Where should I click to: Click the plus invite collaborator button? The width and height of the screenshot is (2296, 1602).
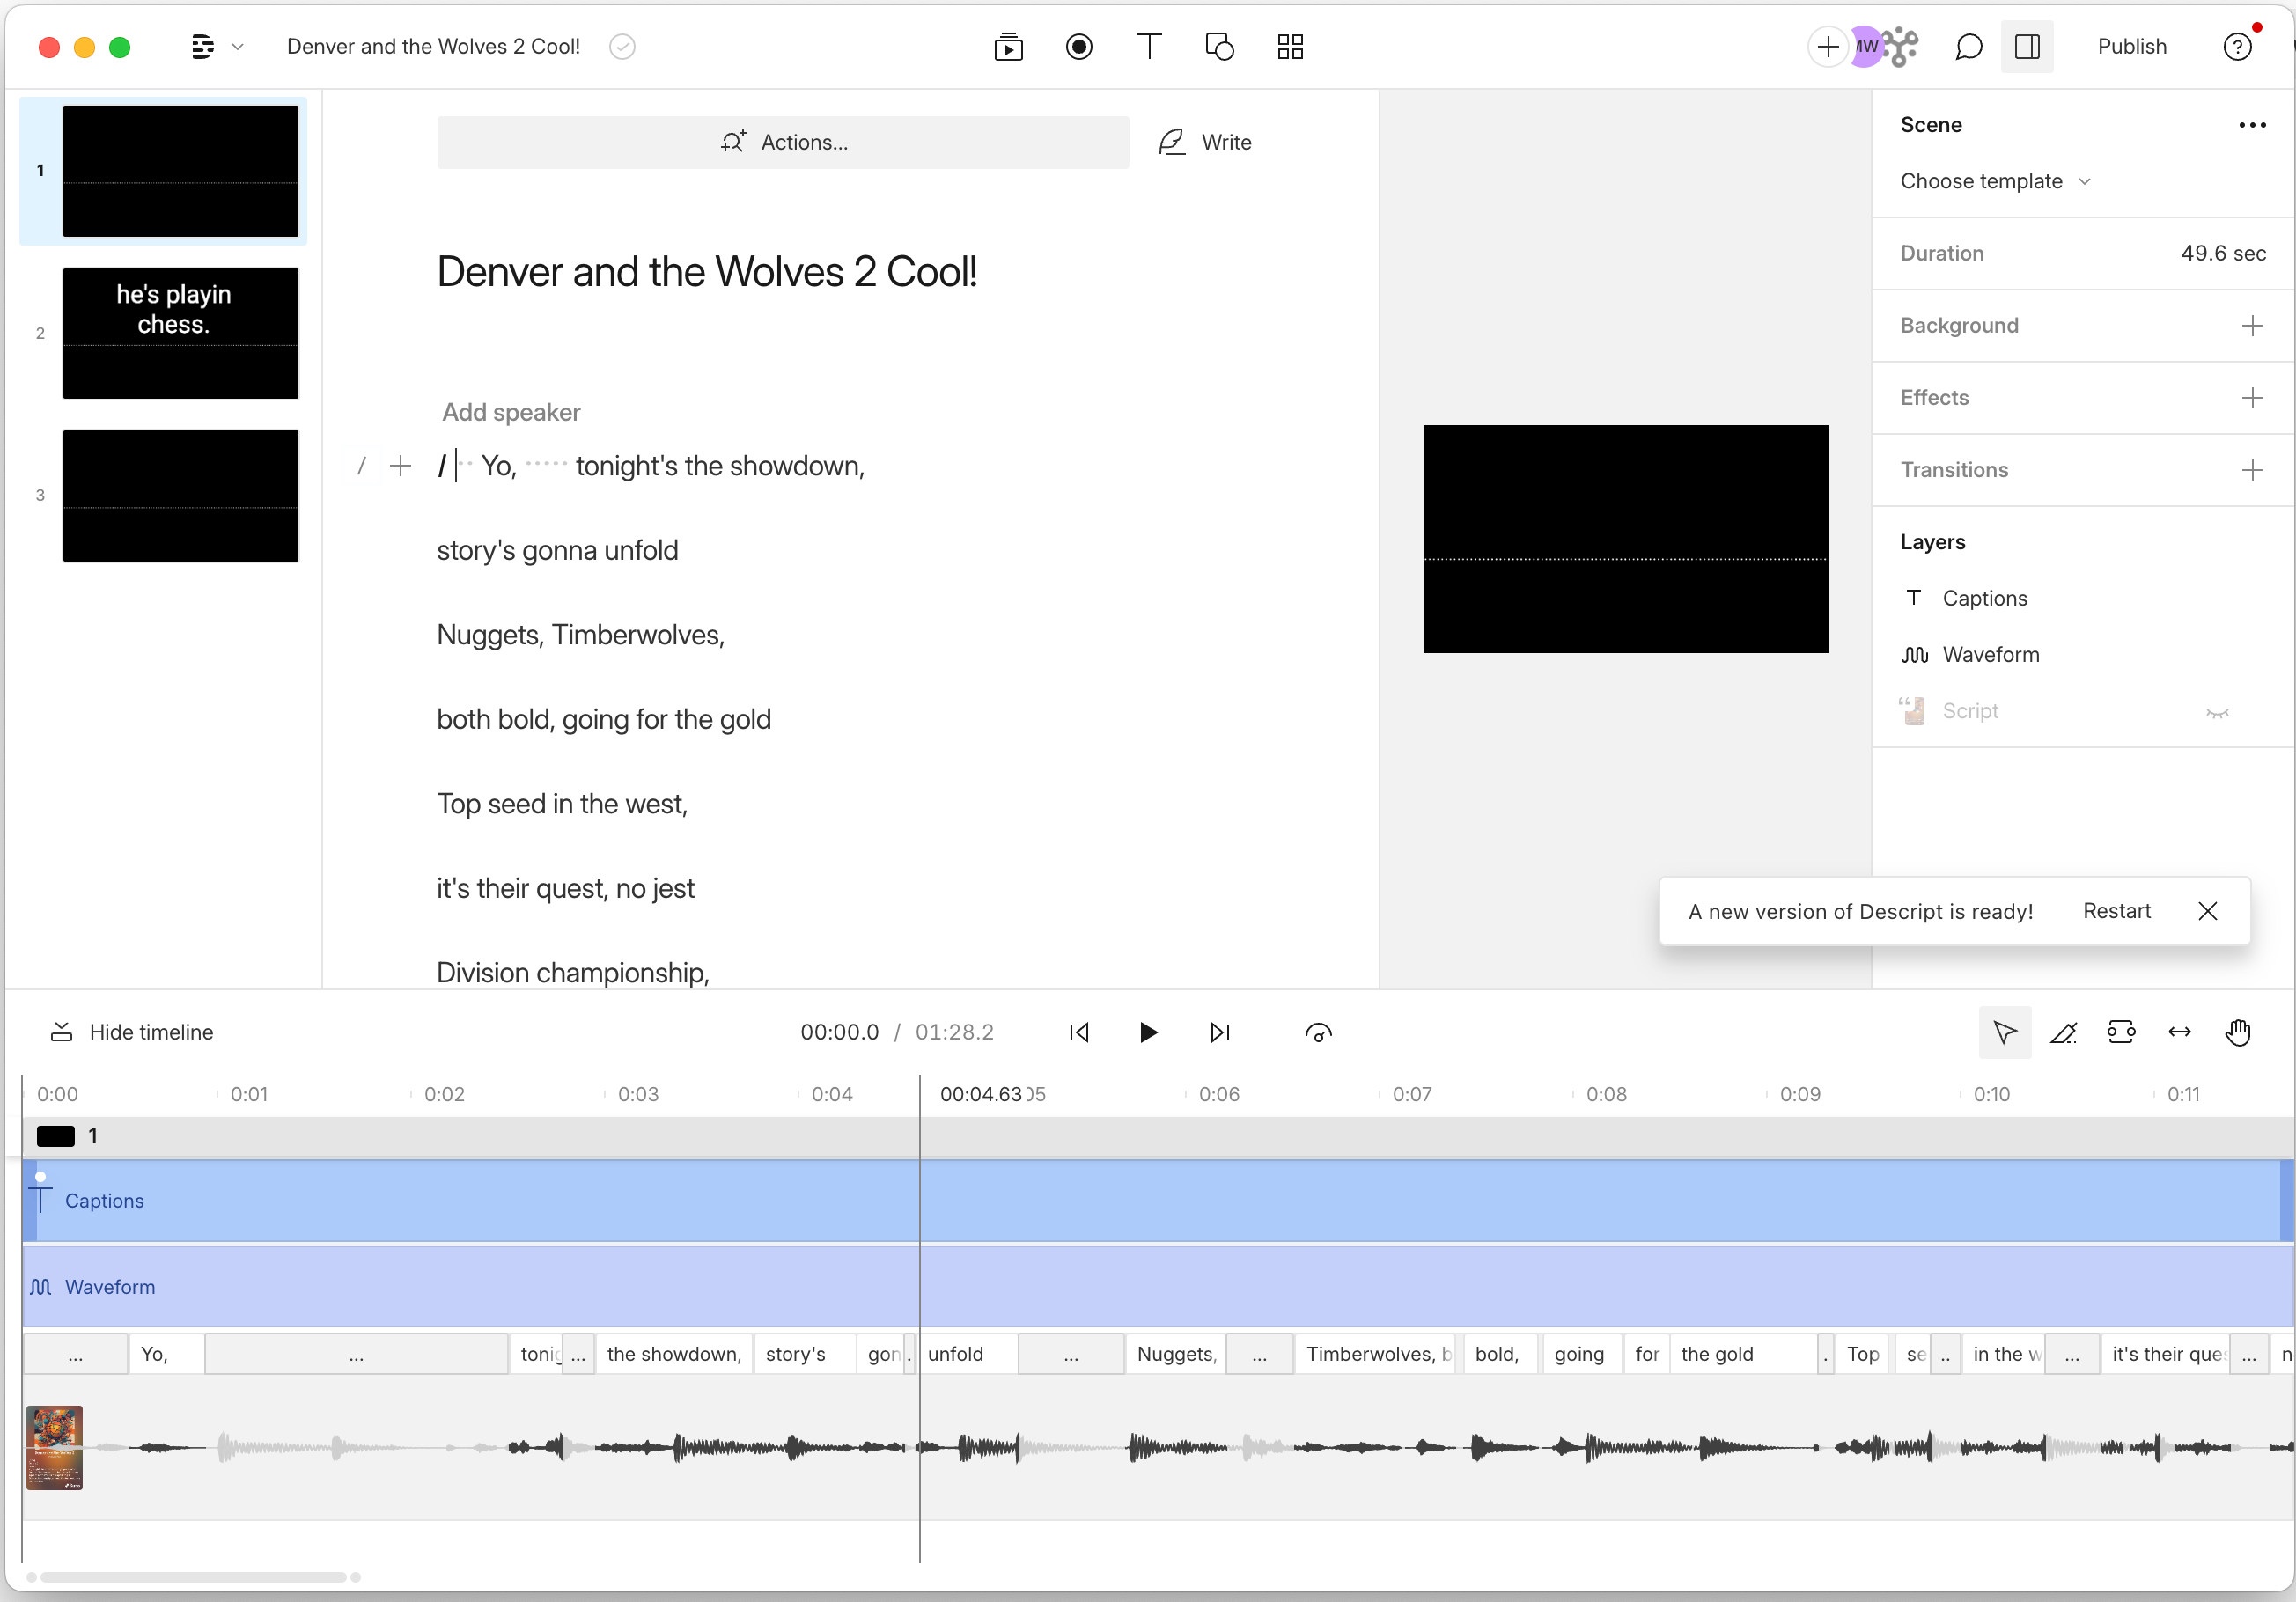pyautogui.click(x=1827, y=46)
